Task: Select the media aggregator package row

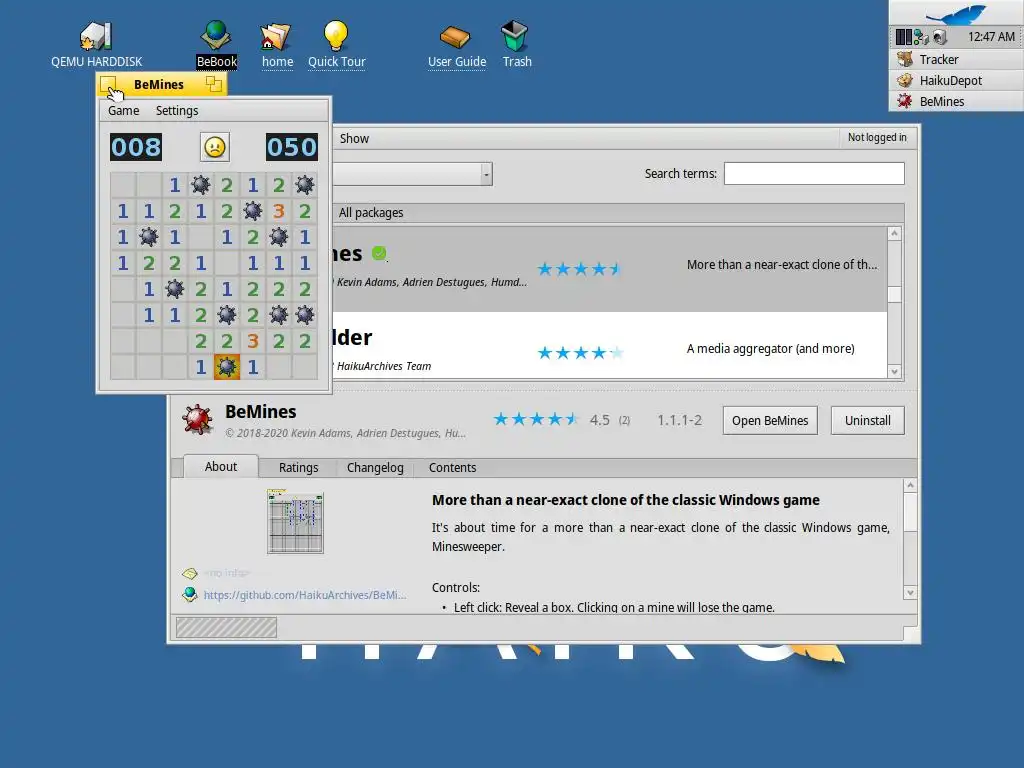Action: [610, 345]
